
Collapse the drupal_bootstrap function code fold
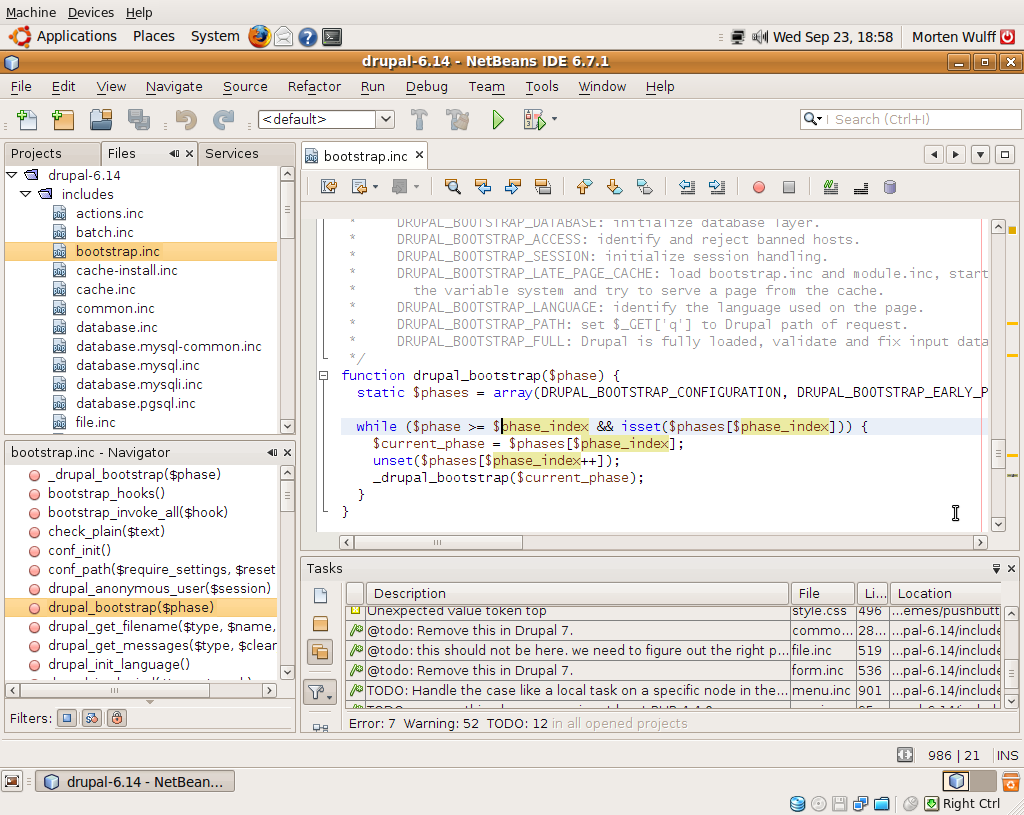tap(323, 376)
